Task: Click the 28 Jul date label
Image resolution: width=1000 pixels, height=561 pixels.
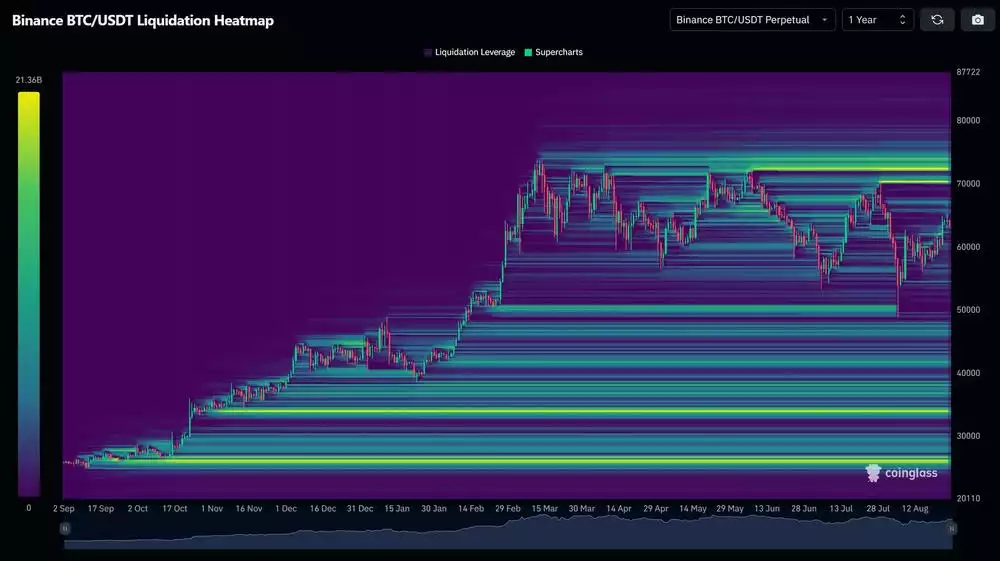Action: (878, 509)
